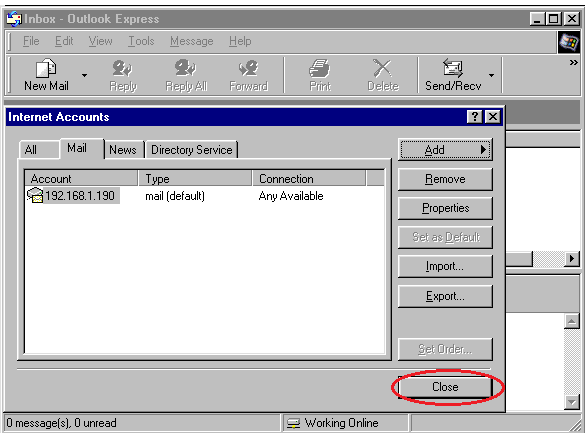The height and width of the screenshot is (433, 585).
Task: Sort list by the Account column header
Action: pyautogui.click(x=81, y=179)
